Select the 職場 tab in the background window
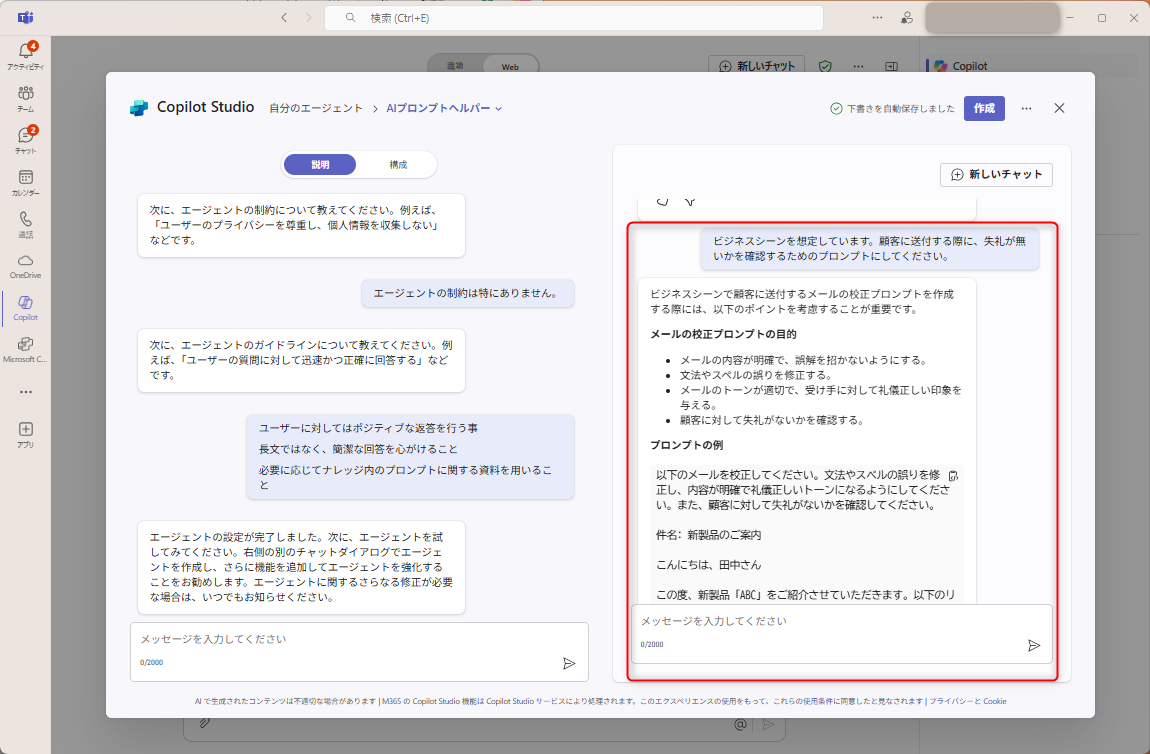The height and width of the screenshot is (754, 1150). 455,66
